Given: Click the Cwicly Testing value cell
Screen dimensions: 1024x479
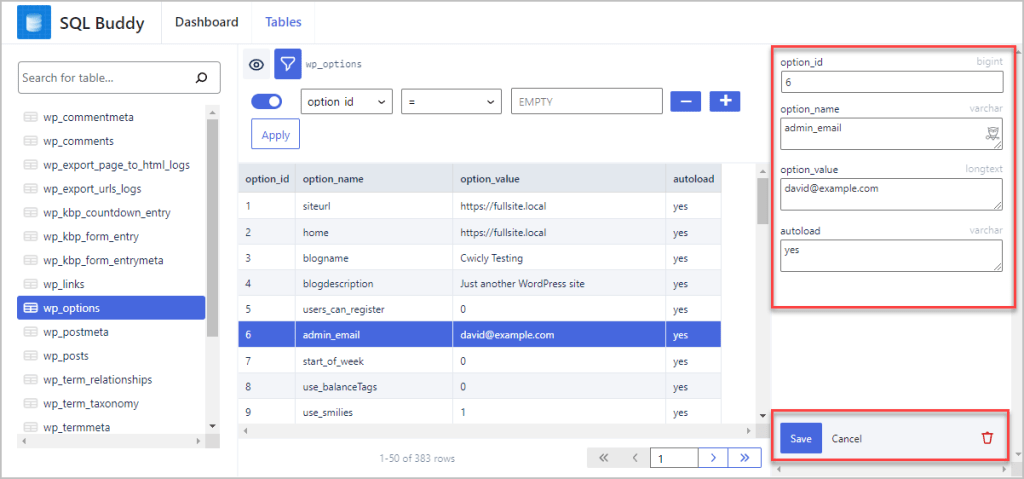Looking at the screenshot, I should click(x=559, y=258).
